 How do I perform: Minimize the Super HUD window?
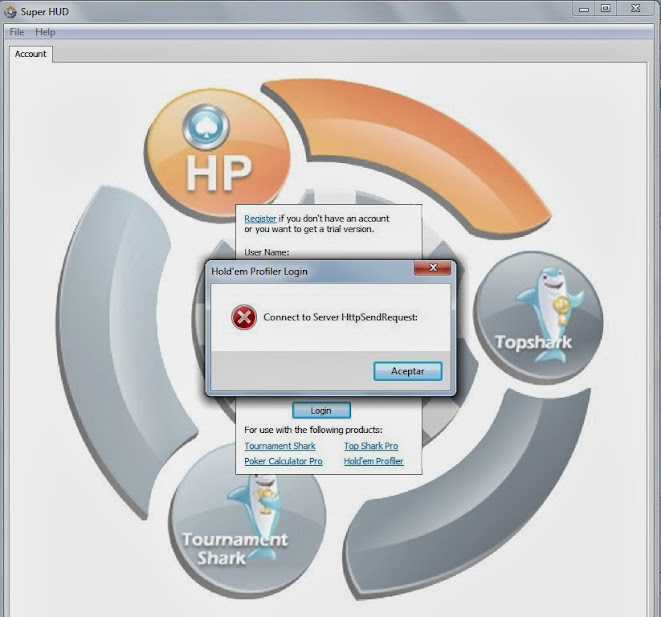pyautogui.click(x=584, y=9)
